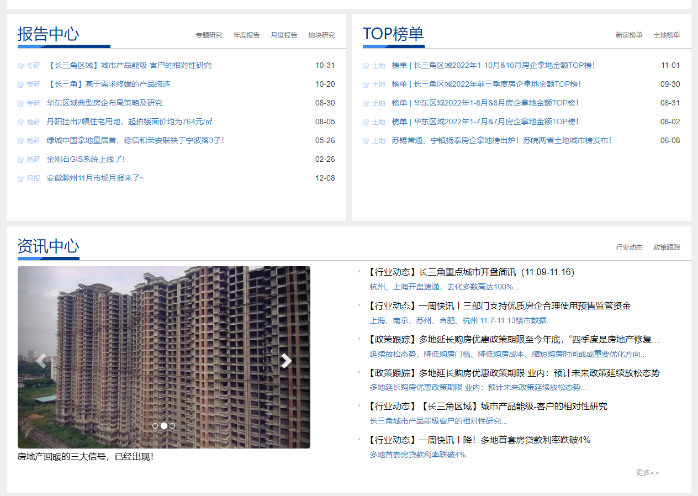Open the 华东区域2022年1-8月 TOP榜 link

[x=485, y=103]
